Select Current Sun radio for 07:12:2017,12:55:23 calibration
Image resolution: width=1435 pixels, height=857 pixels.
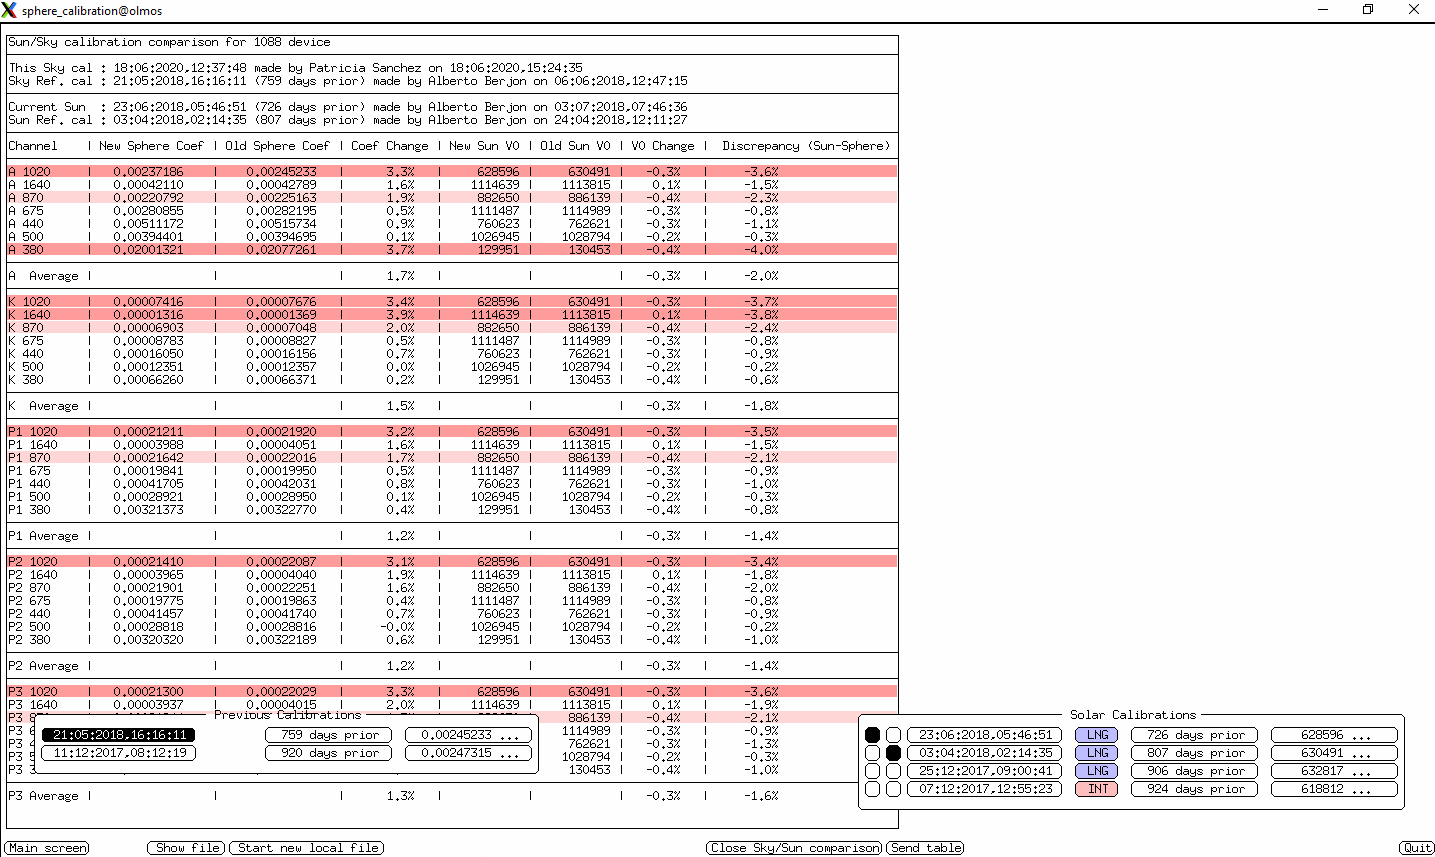point(873,789)
